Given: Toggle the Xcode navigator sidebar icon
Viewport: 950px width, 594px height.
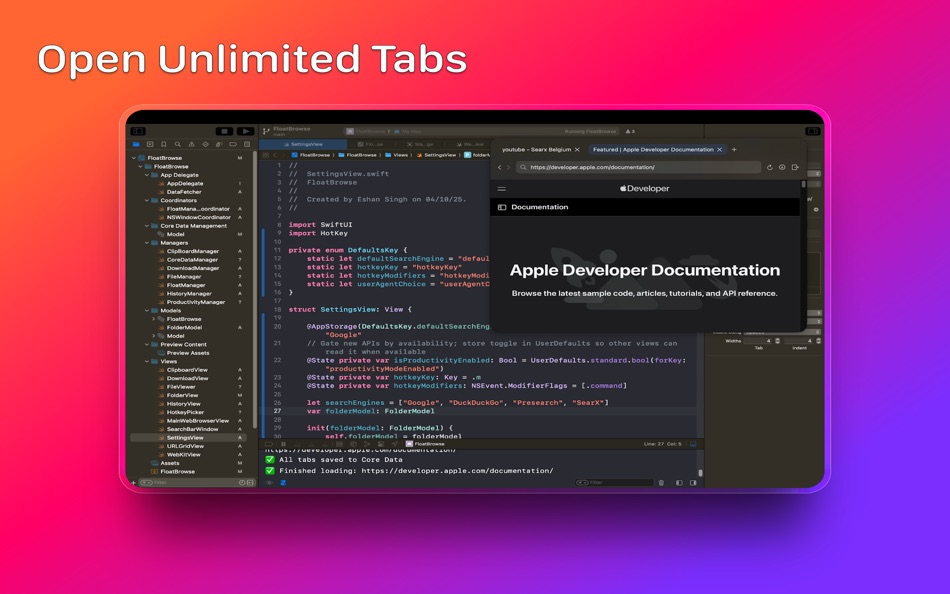Looking at the screenshot, I should (138, 131).
